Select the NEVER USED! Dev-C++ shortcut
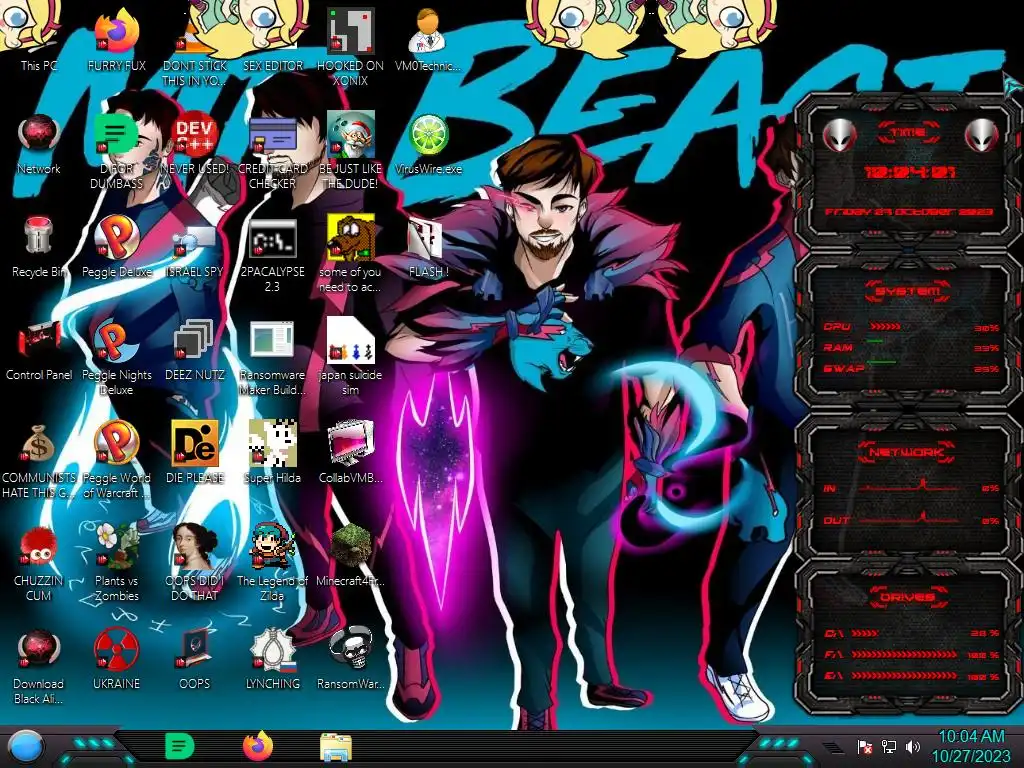This screenshot has width=1024, height=768. 195,144
